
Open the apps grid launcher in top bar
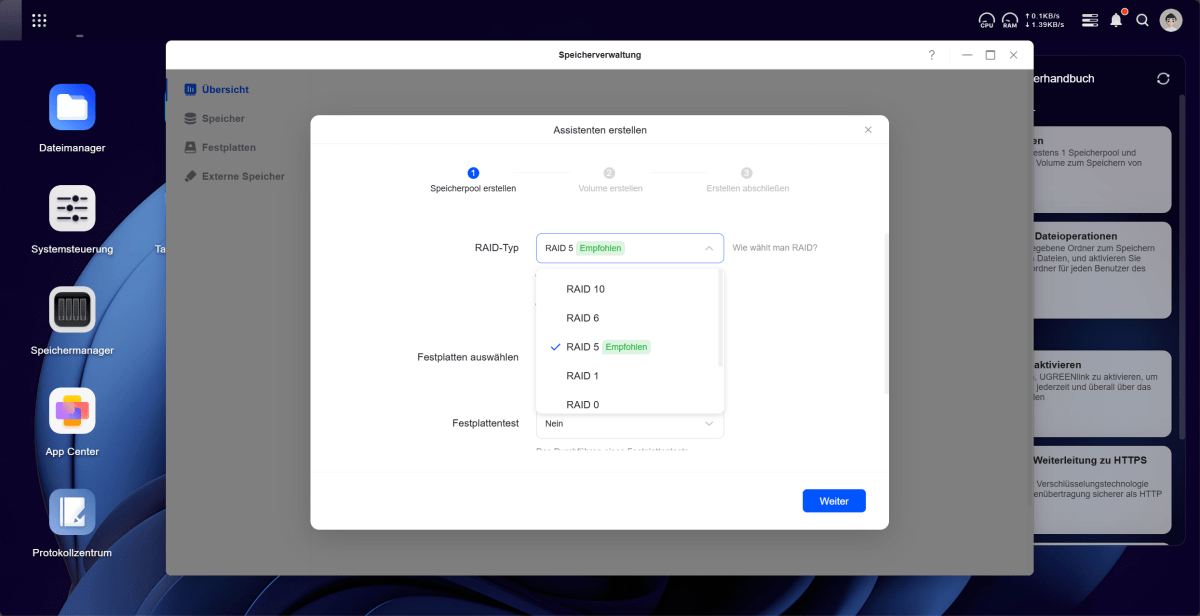(39, 20)
